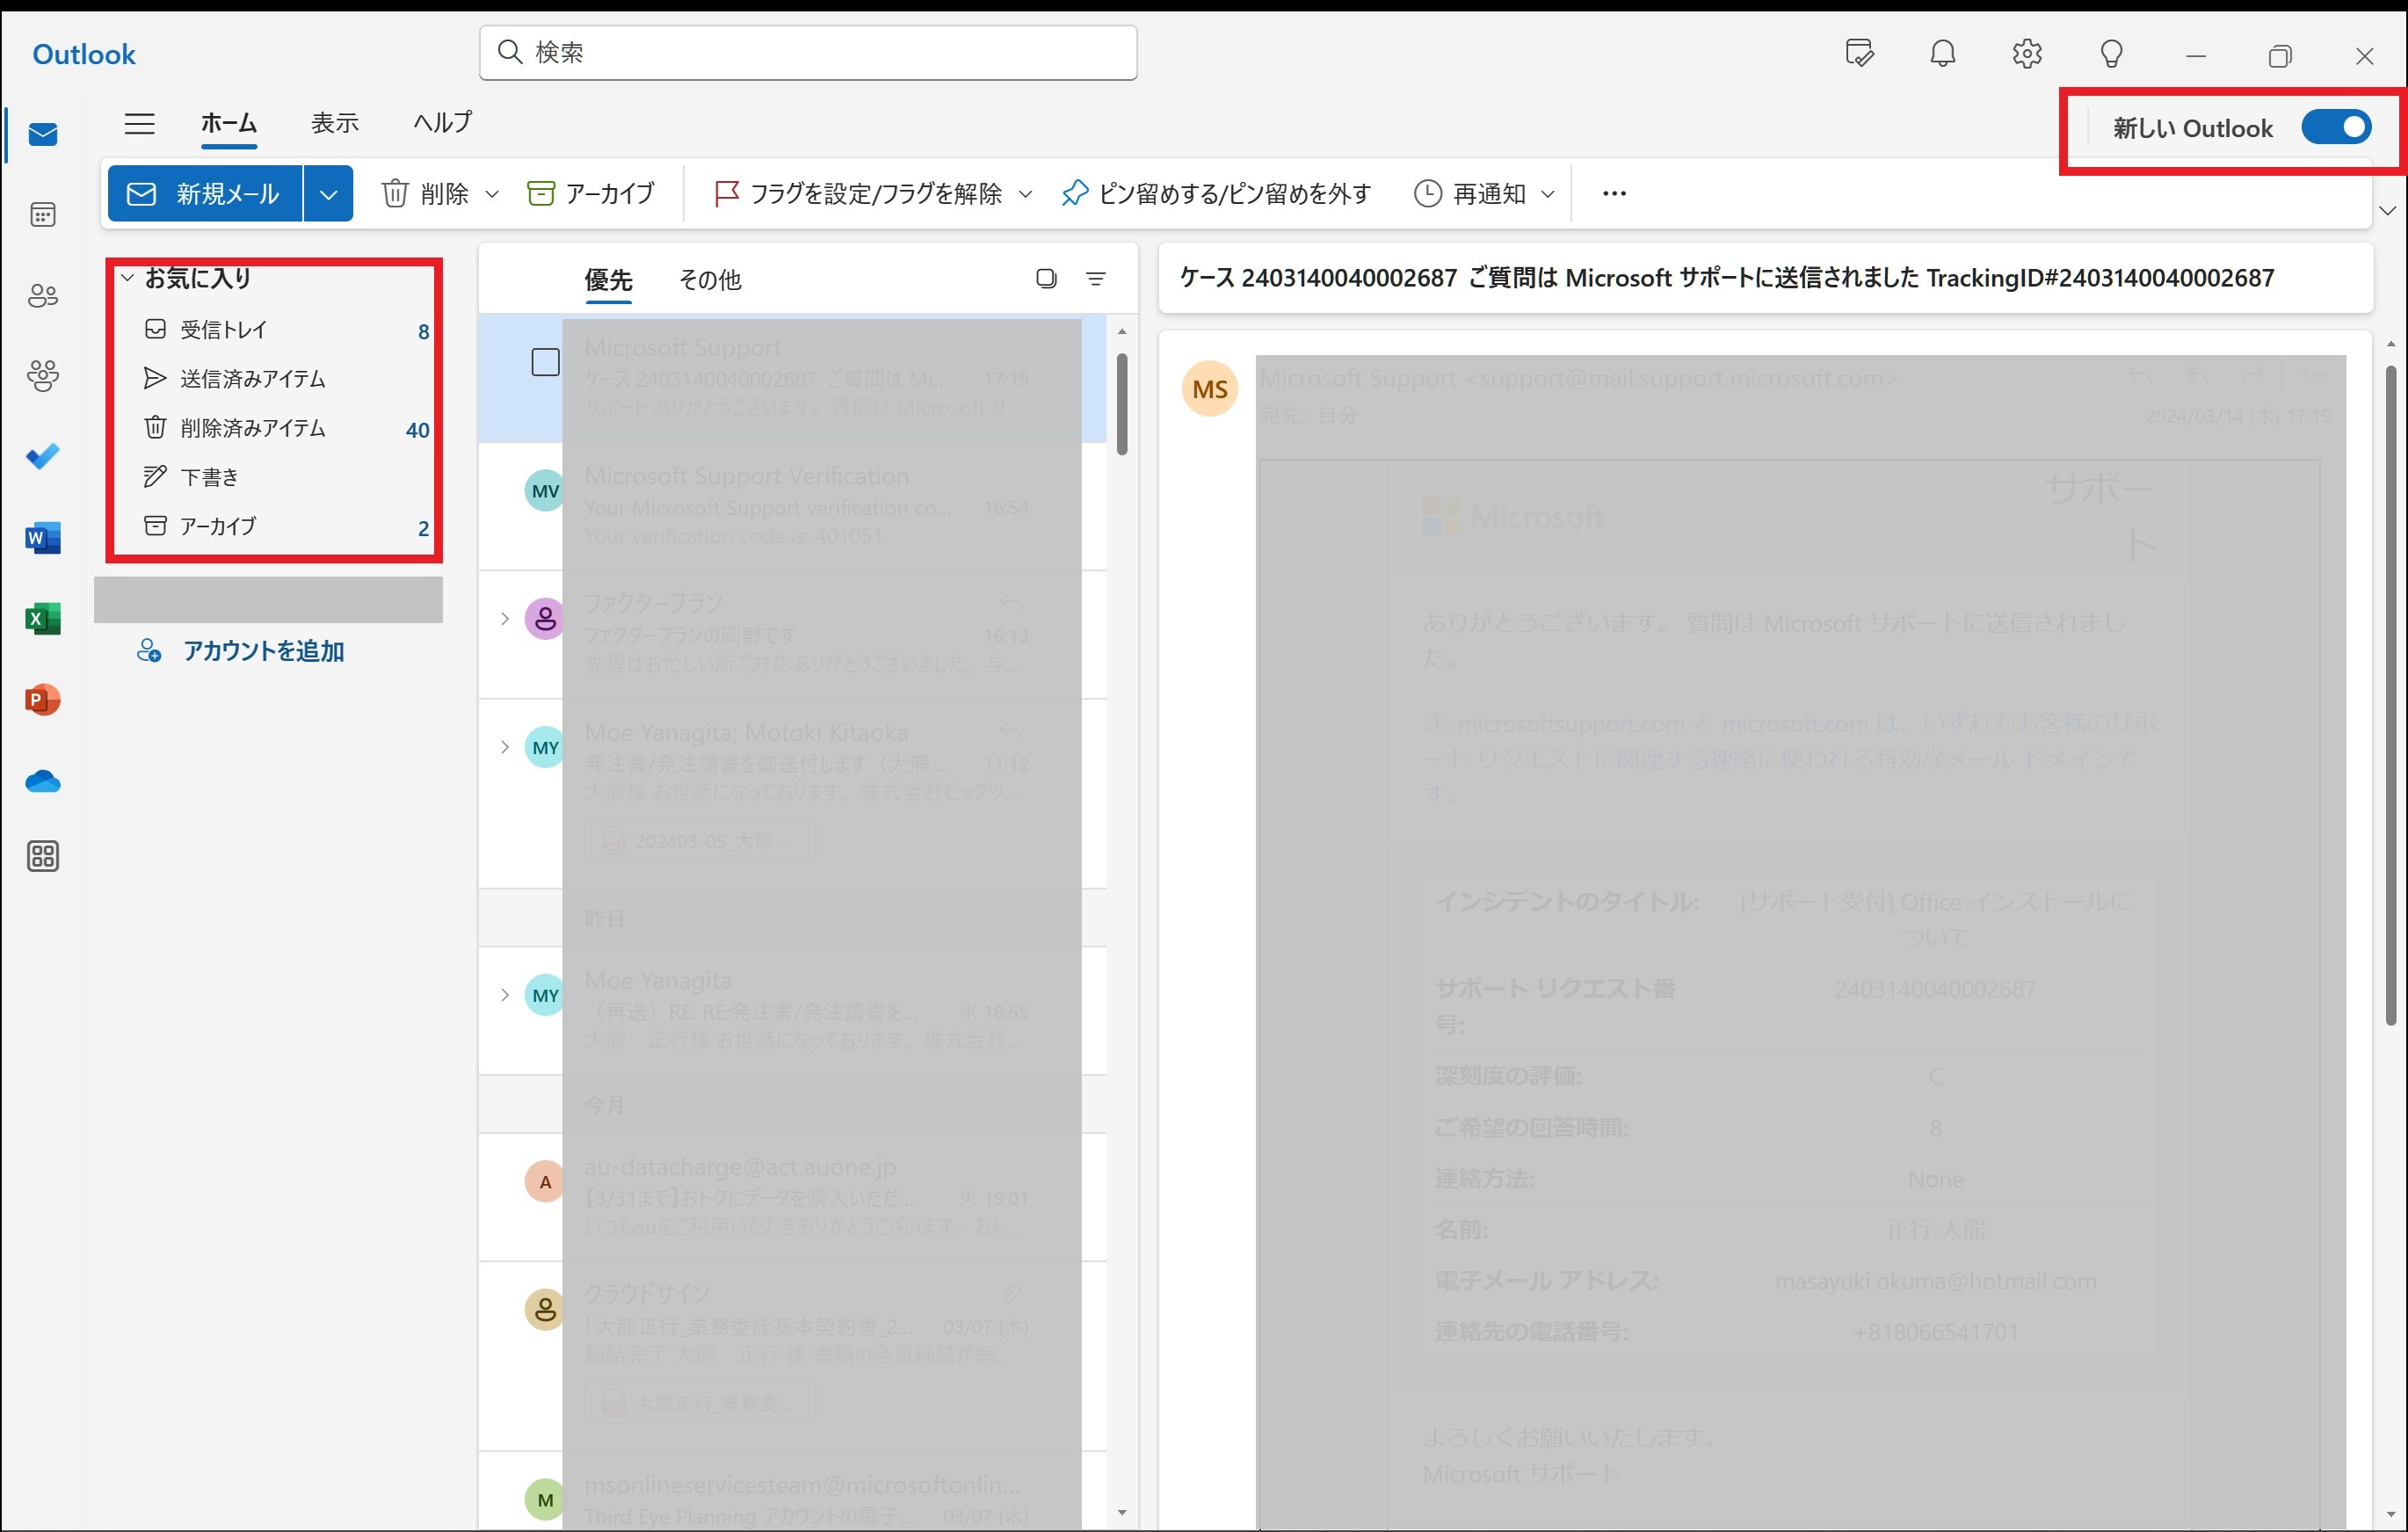This screenshot has height=1532, width=2408.
Task: Open settings gear icon
Action: pos(2026,54)
